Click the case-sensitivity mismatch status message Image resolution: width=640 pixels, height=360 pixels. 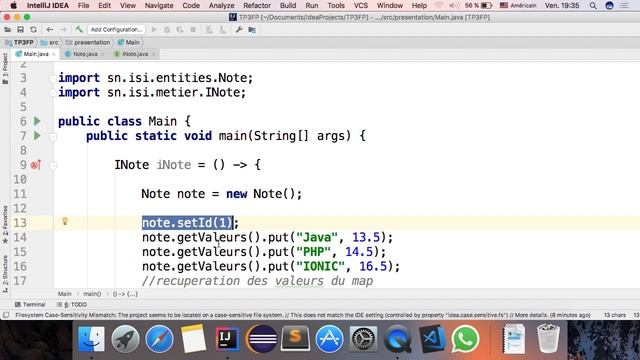click(302, 315)
